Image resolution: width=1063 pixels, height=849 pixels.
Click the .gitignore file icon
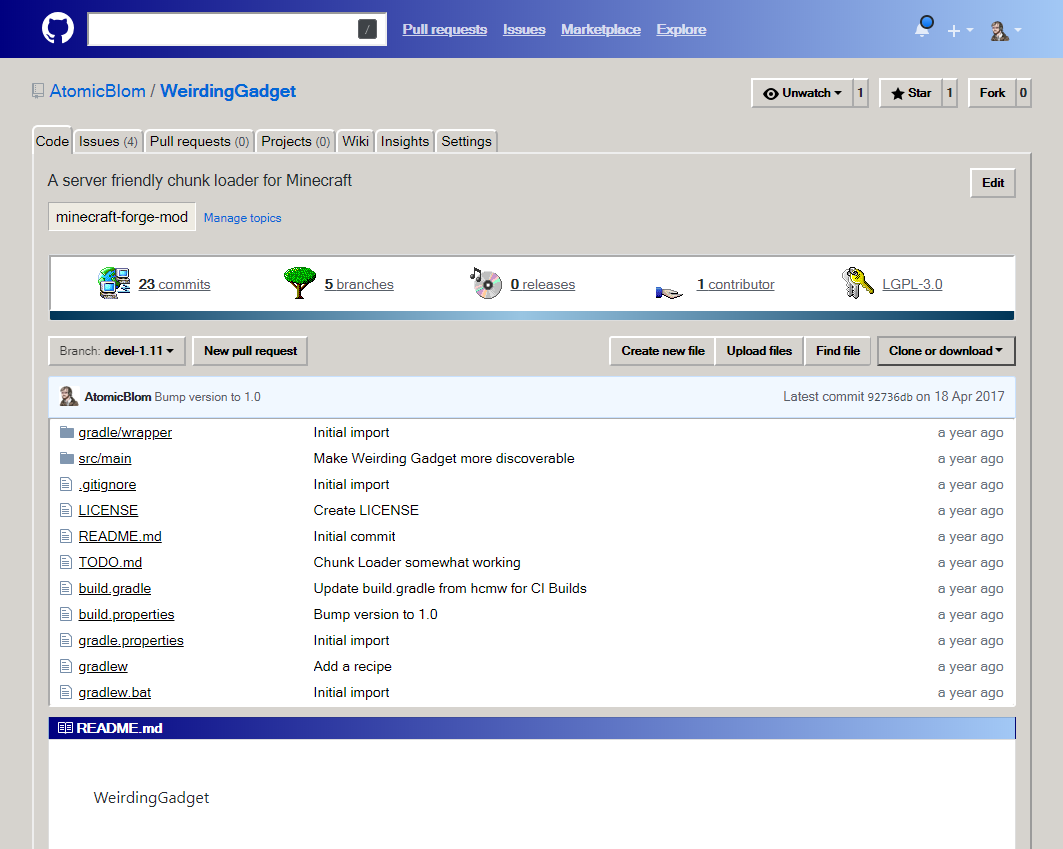(66, 484)
